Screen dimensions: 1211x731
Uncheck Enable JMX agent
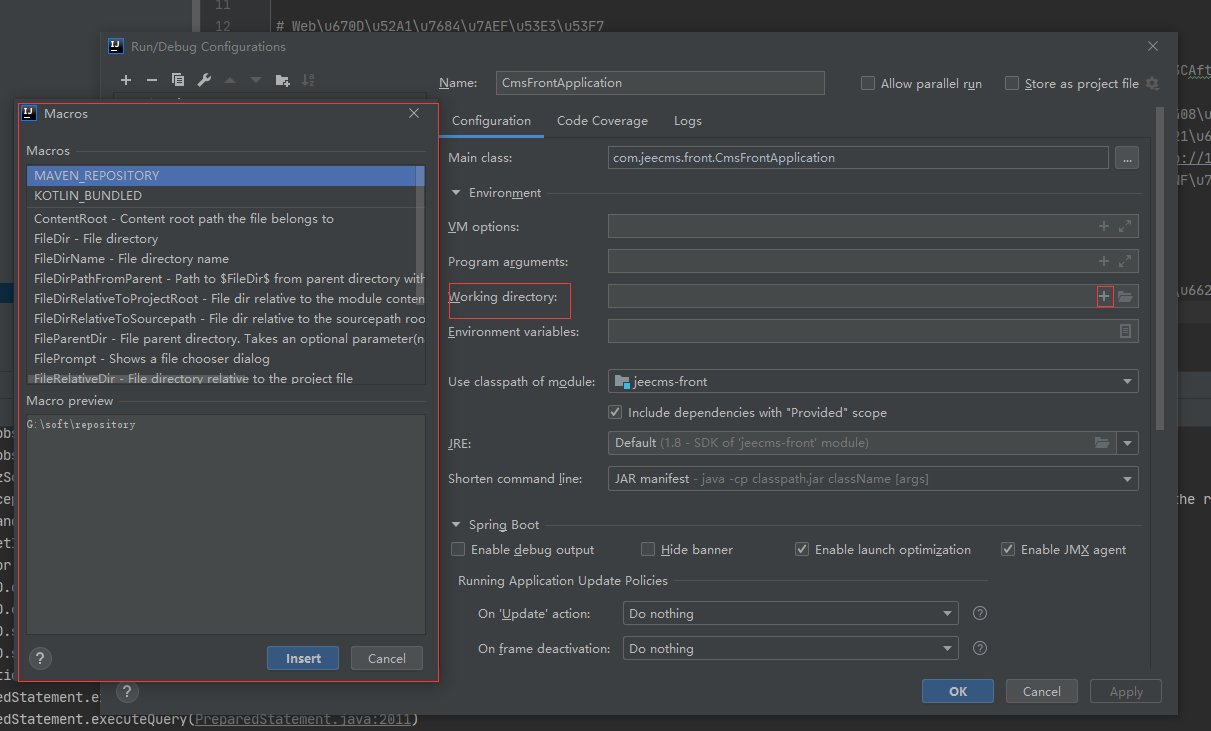coord(1008,549)
